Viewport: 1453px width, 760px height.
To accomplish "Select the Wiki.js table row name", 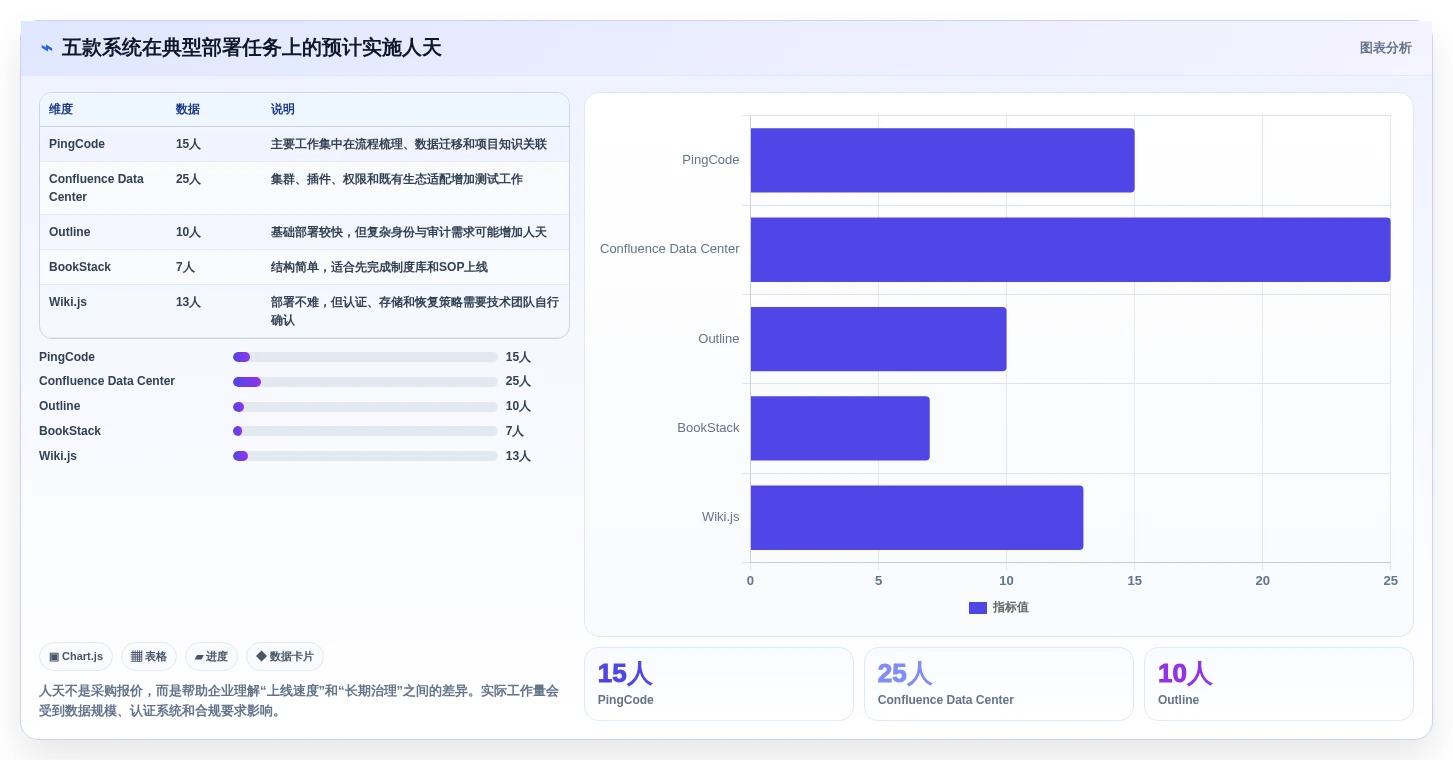I will [68, 302].
